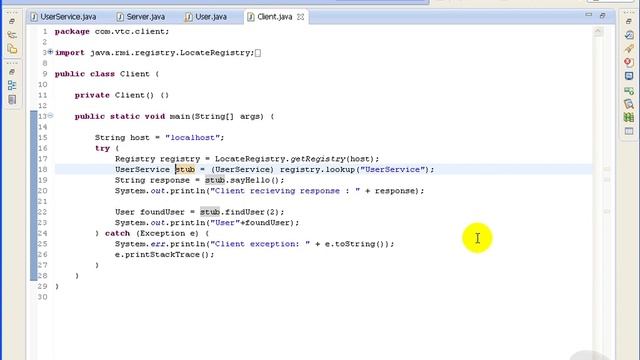Open the orange arrow view icon in right trim
Viewport: 640px width, 360px height.
(629, 49)
